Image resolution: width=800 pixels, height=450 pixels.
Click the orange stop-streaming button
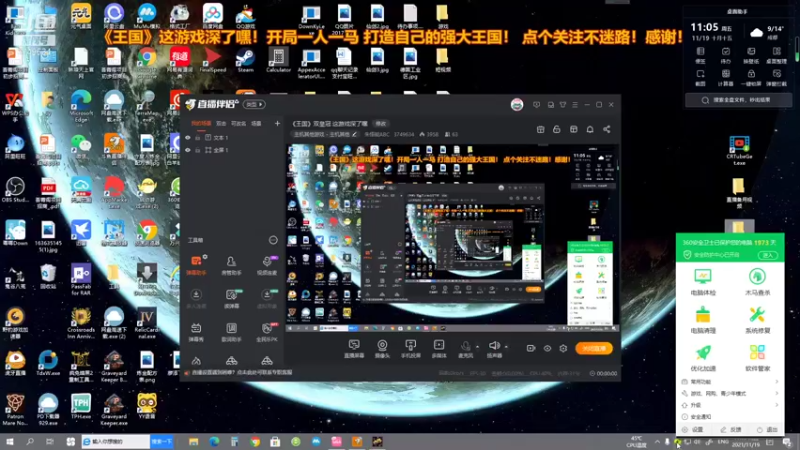[594, 348]
